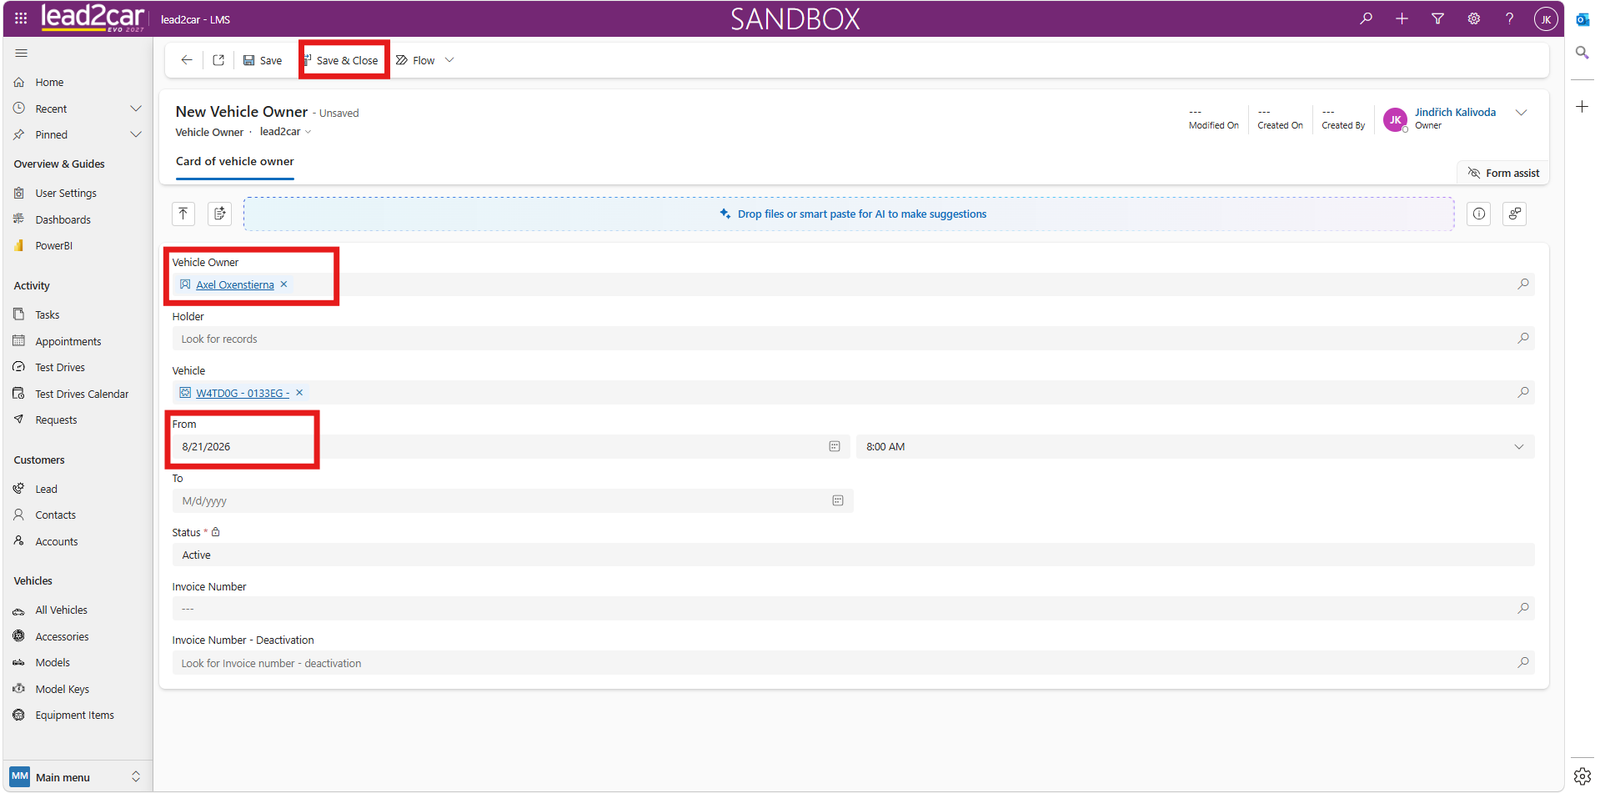Search Vehicle Owner lookup magnifier
1600x794 pixels.
point(1523,284)
